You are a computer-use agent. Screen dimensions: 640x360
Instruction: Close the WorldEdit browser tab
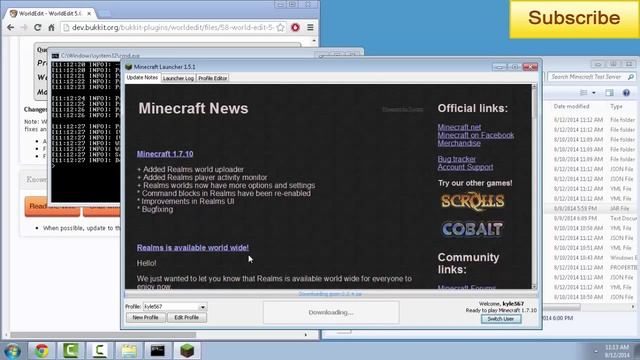tap(89, 13)
